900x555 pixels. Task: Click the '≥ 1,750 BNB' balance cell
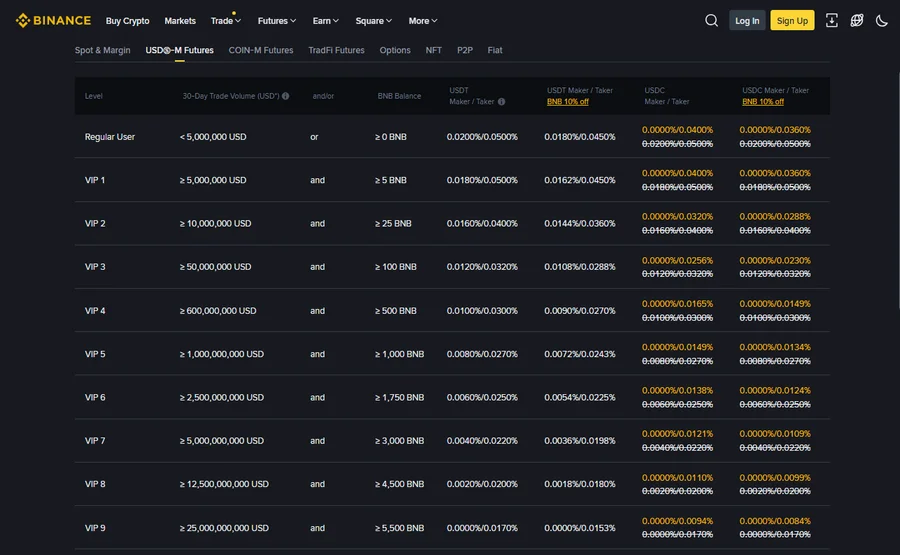399,397
